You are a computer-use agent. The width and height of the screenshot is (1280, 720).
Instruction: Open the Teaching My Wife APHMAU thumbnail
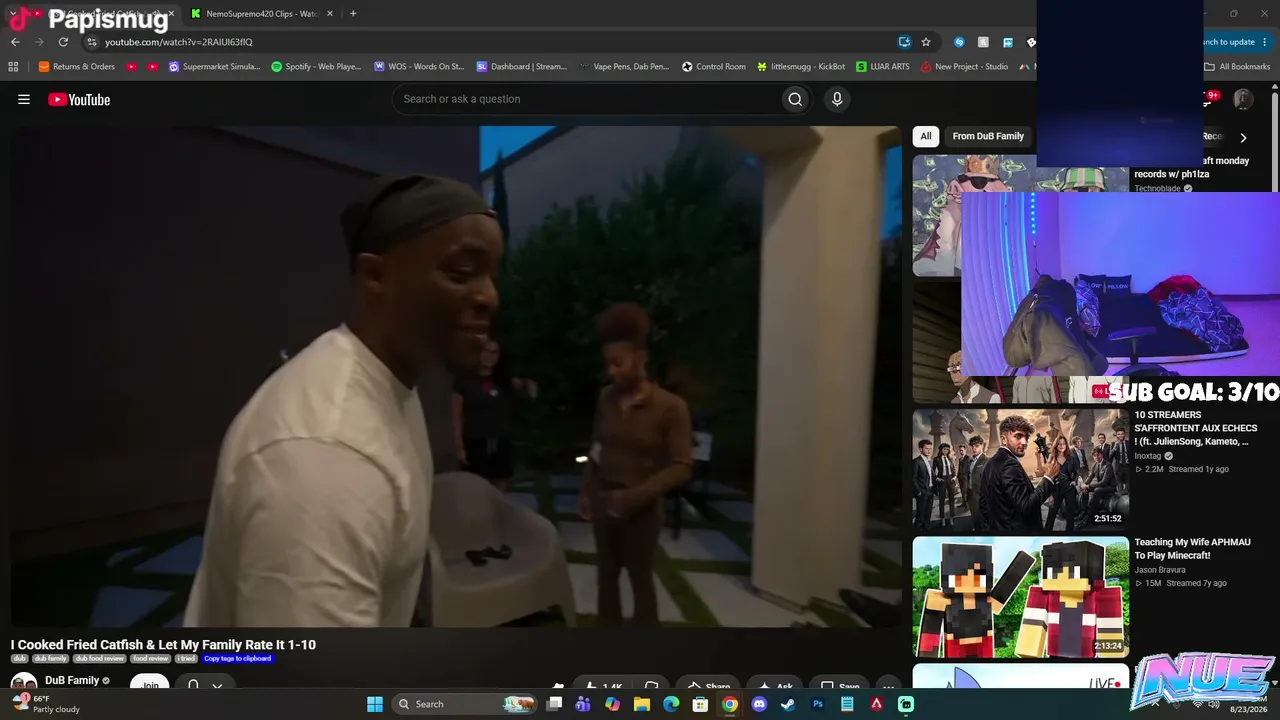tap(1020, 596)
